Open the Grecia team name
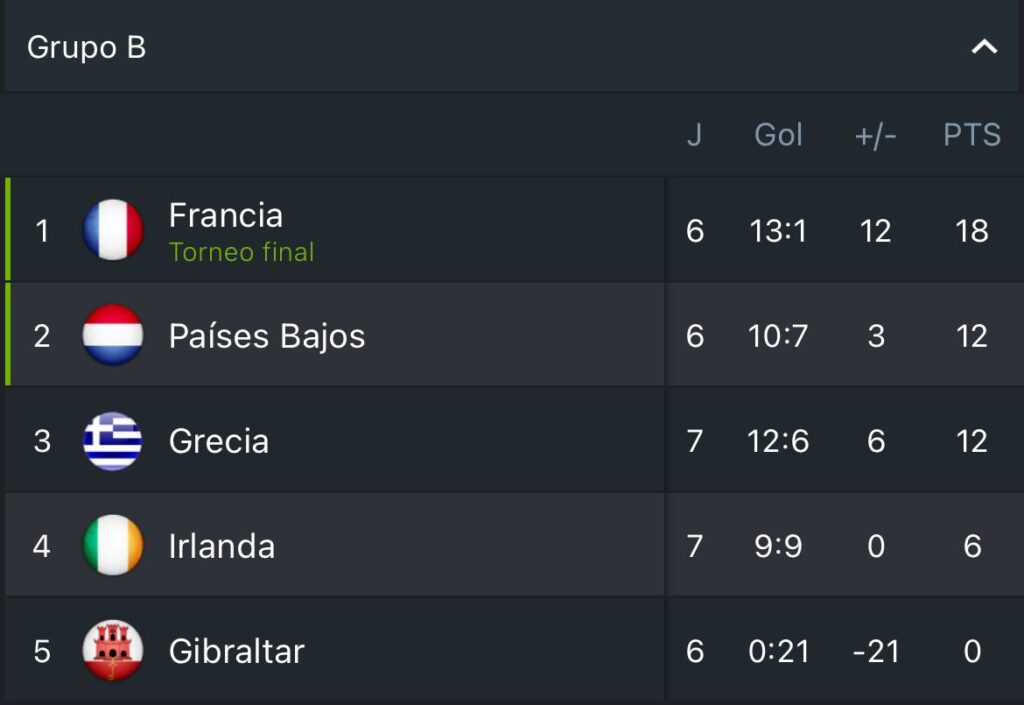1024x705 pixels. 219,441
